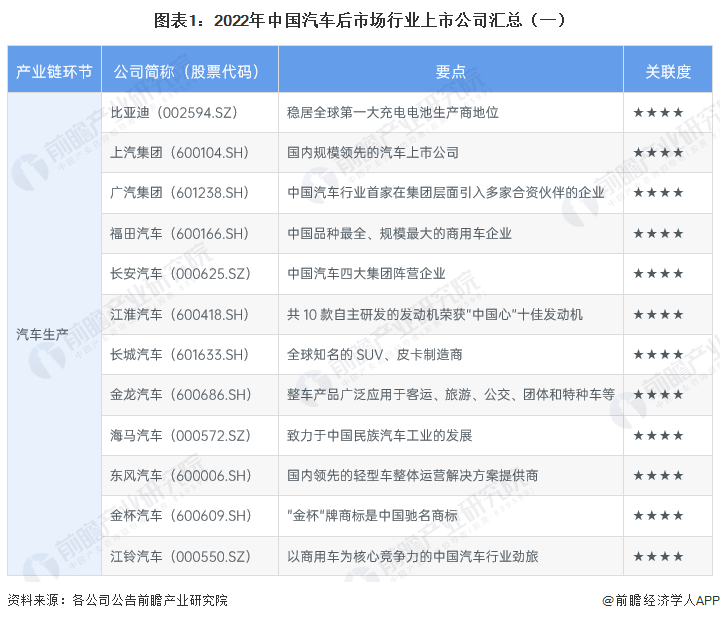Screen dimensions: 720x621
Task: Select 国内规模领先的汽车上市公司 text
Action: 373,152
